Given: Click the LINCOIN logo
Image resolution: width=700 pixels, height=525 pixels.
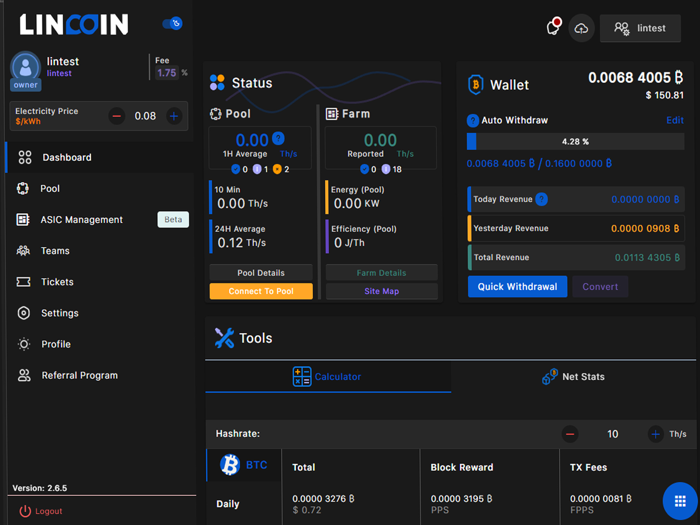Looking at the screenshot, I should (74, 24).
